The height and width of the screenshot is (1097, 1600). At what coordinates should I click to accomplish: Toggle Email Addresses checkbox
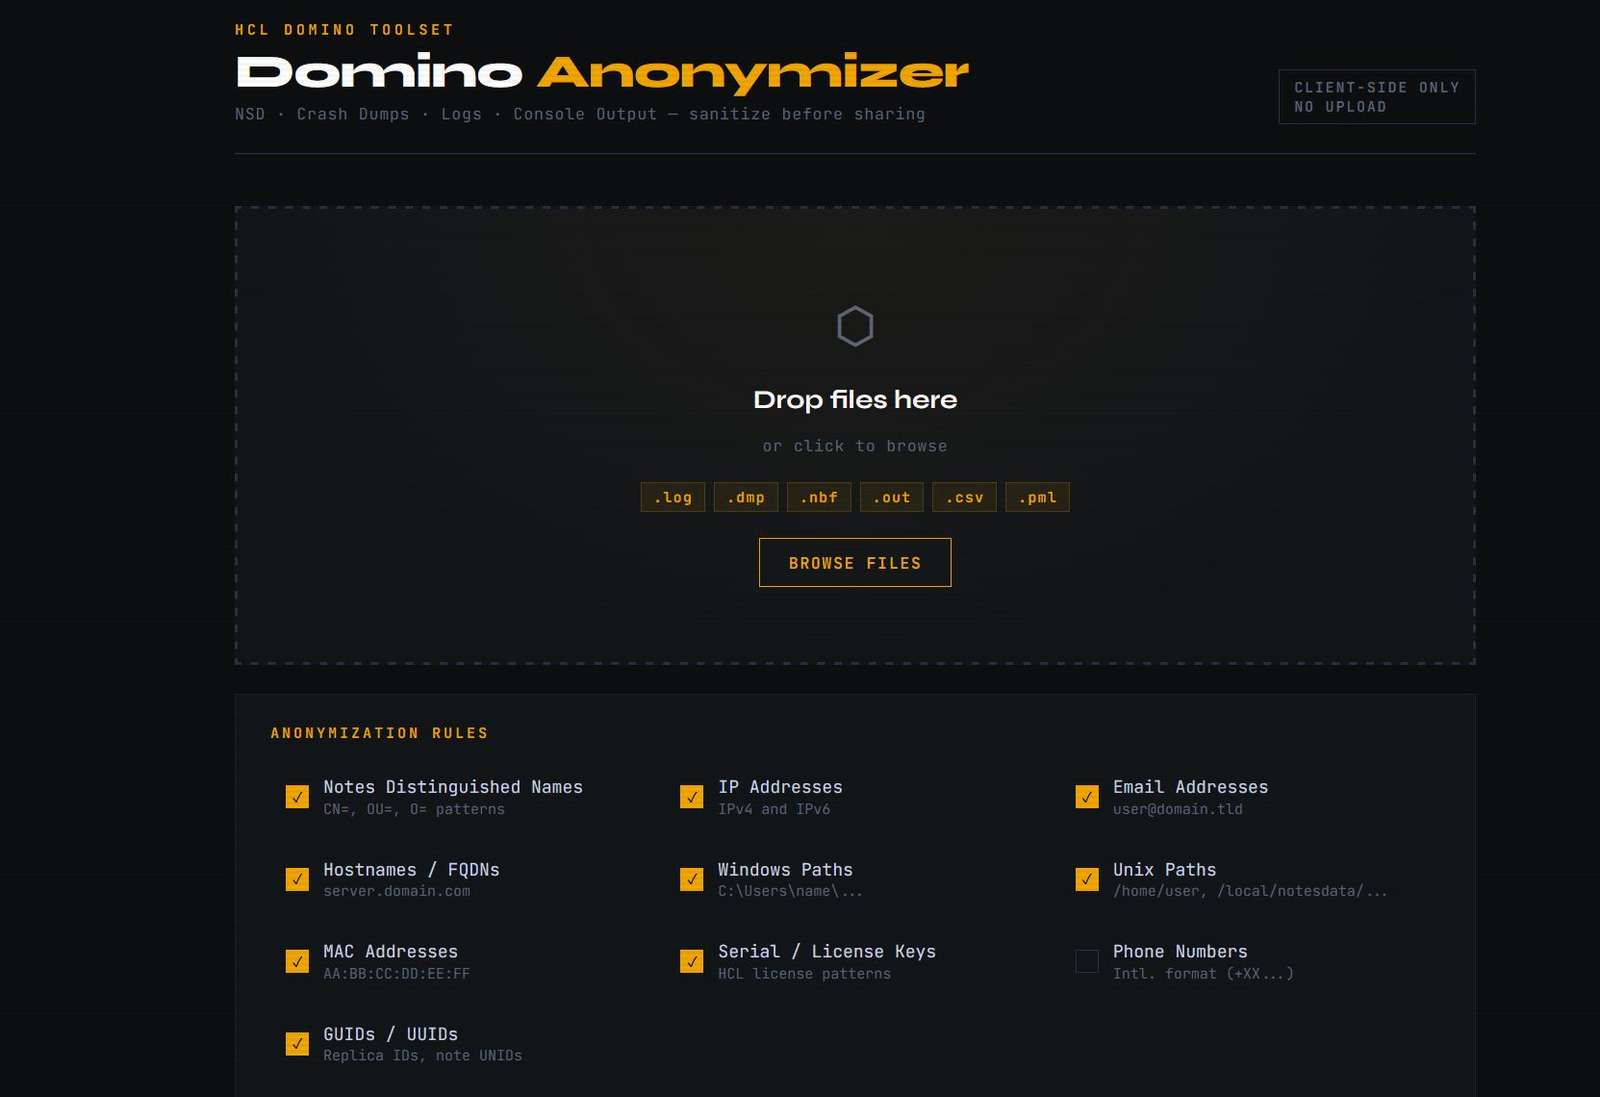coord(1087,796)
